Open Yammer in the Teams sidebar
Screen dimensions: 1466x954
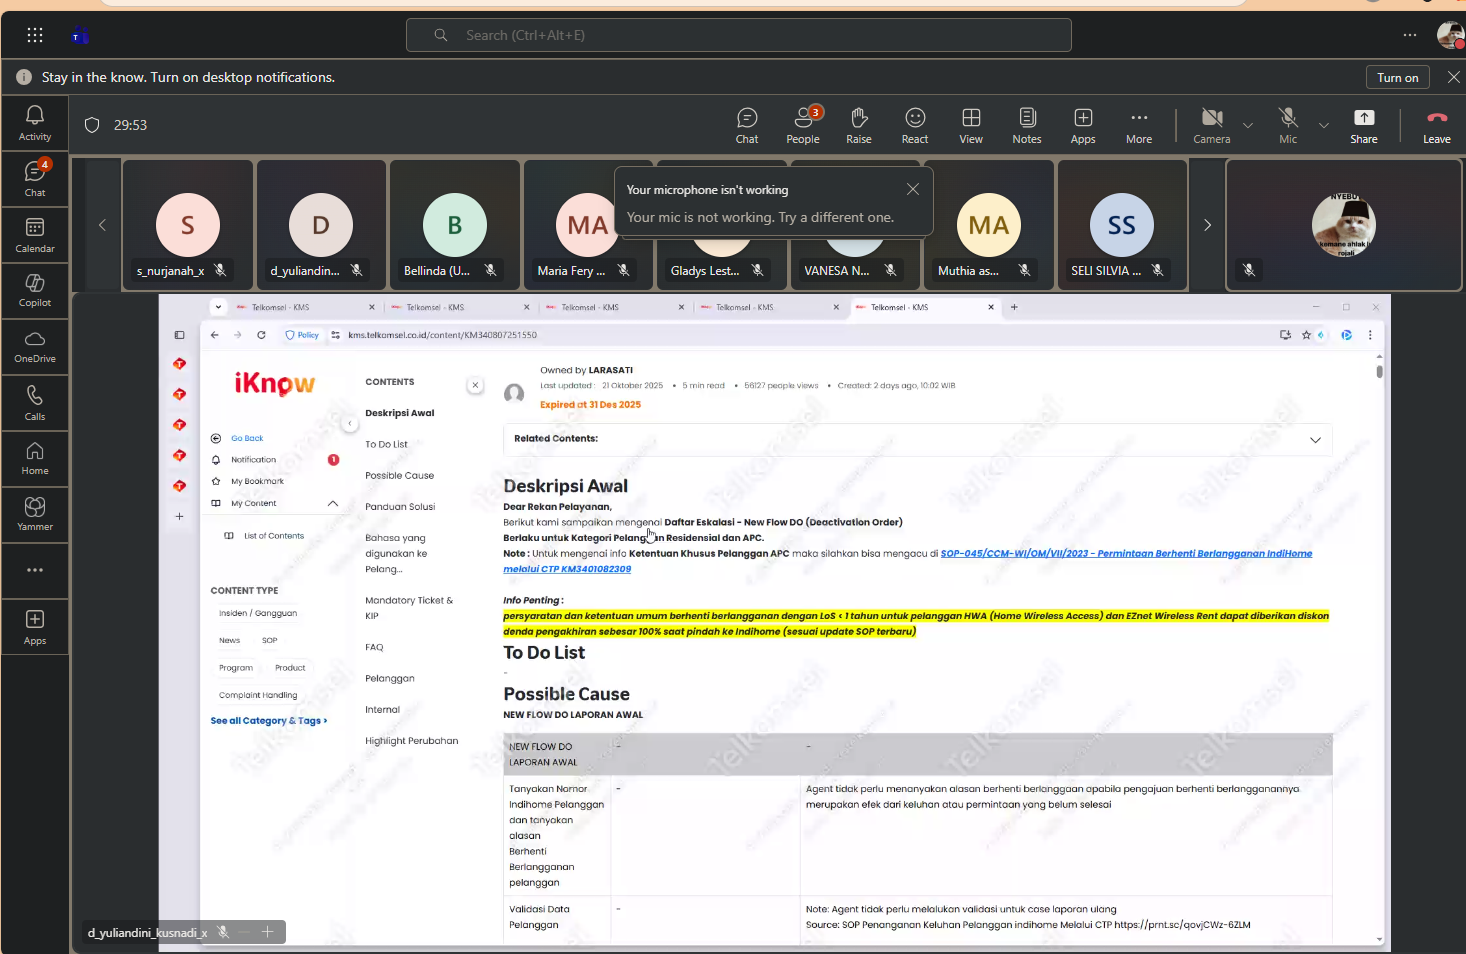[x=35, y=514]
